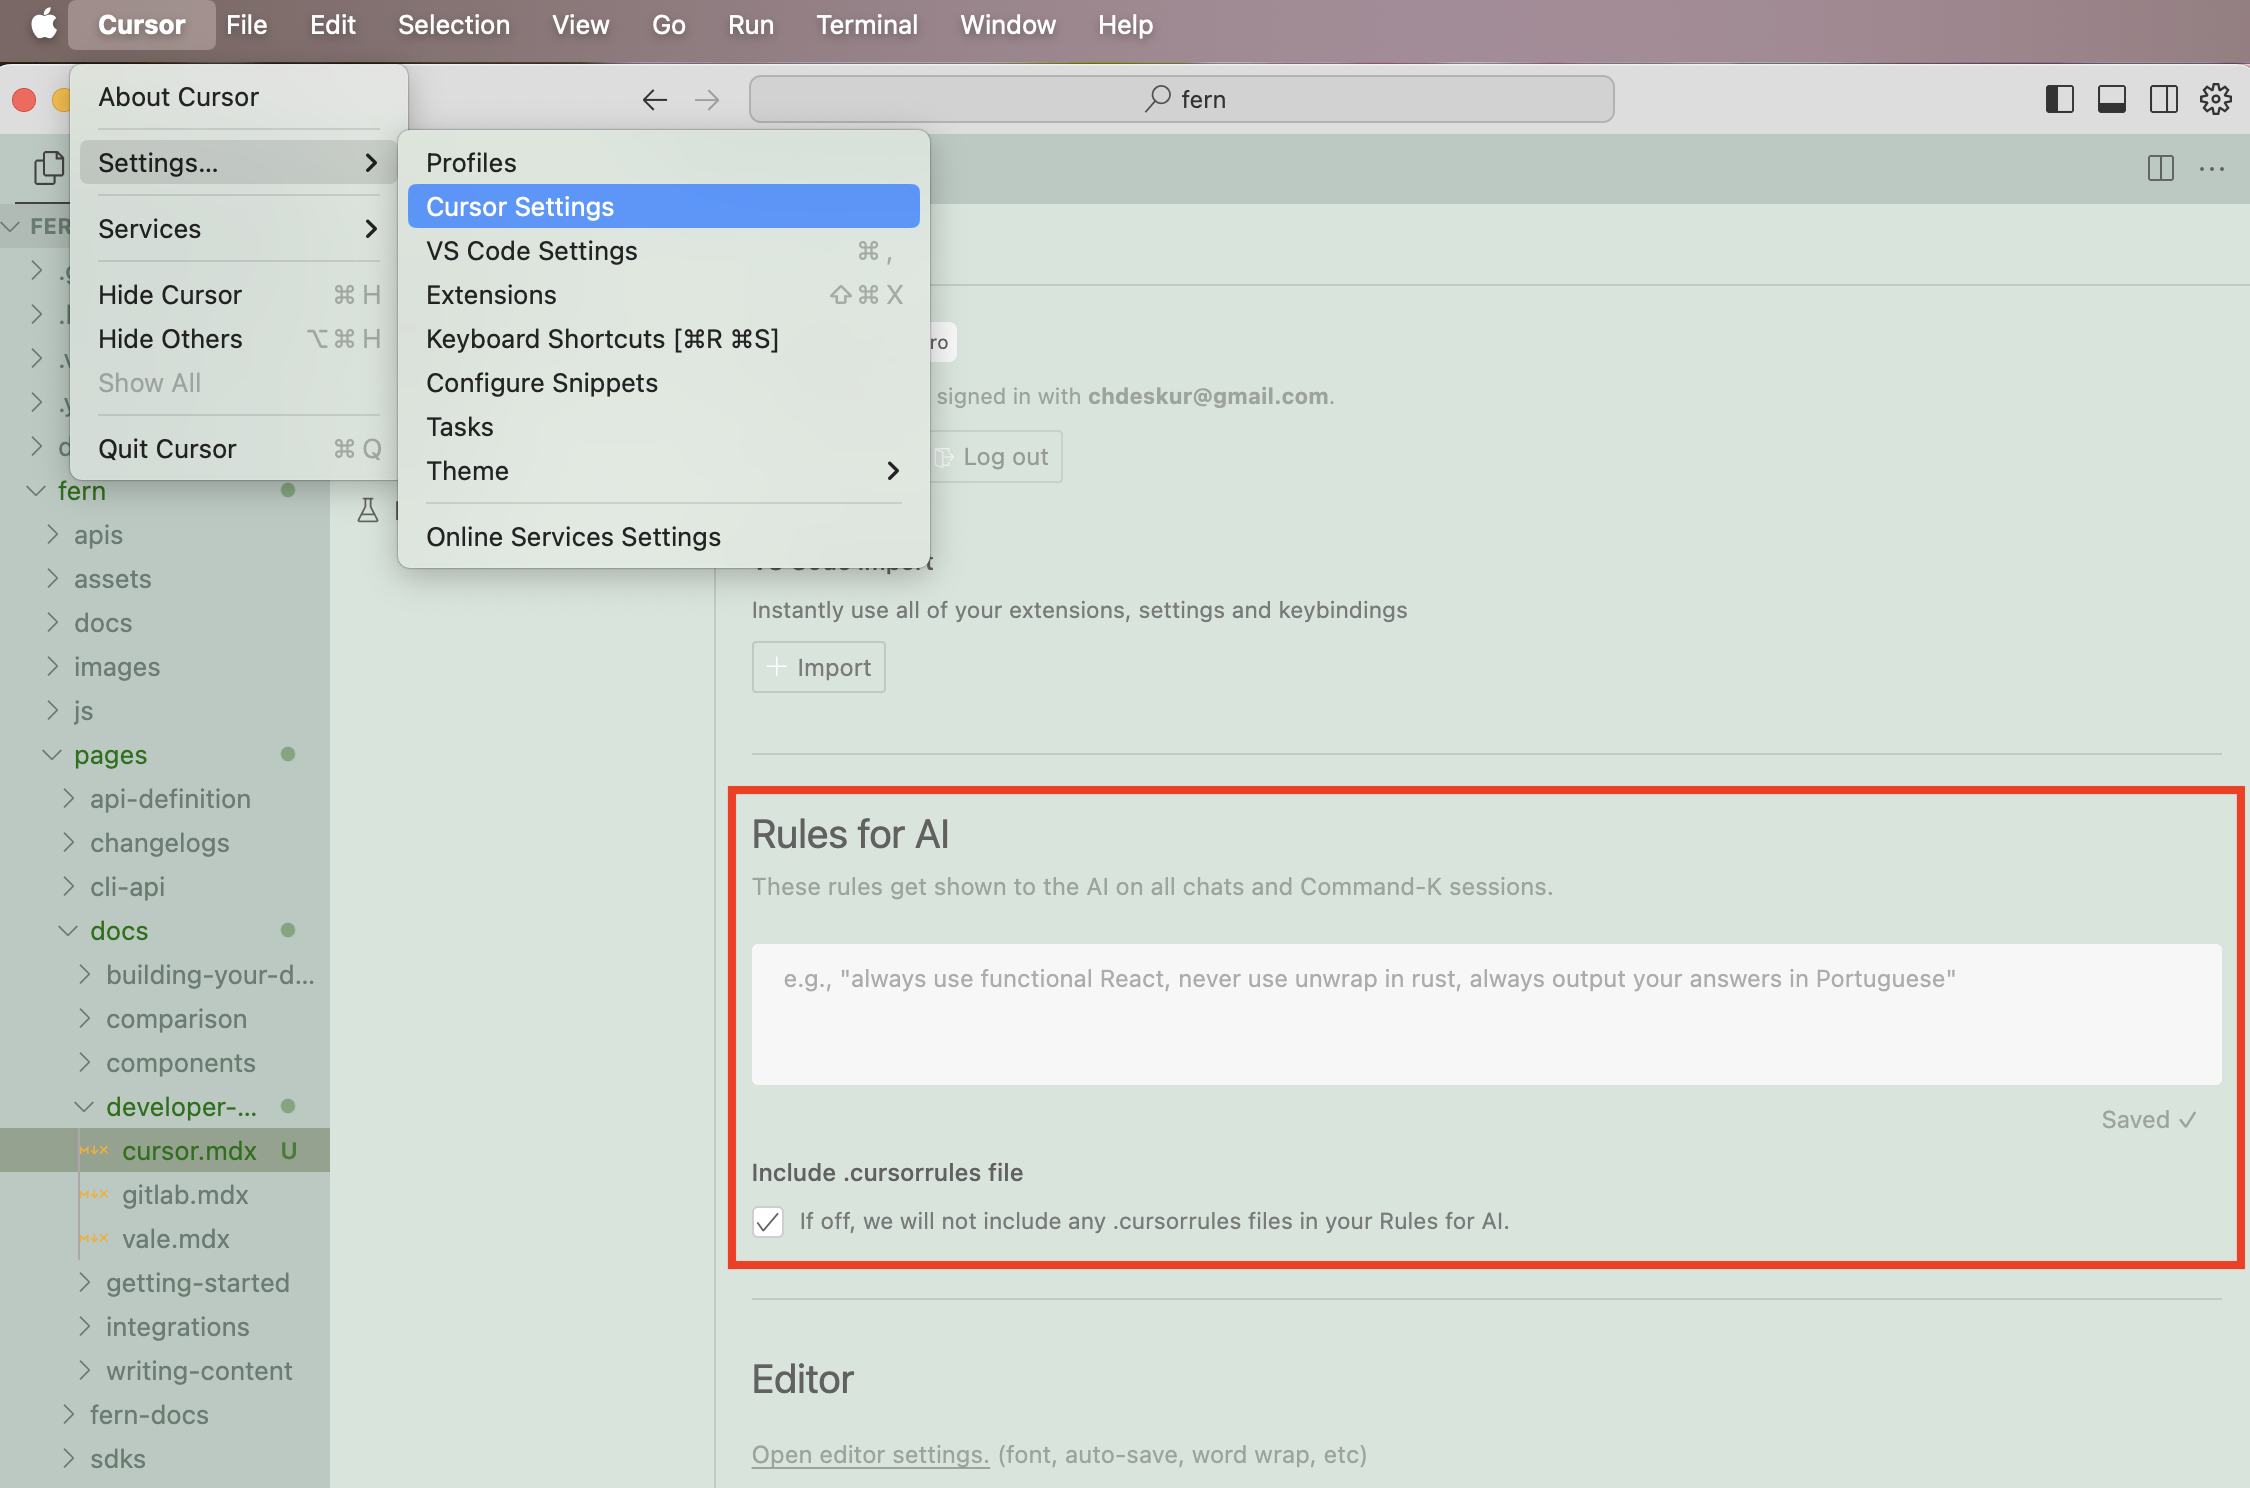The height and width of the screenshot is (1488, 2250).
Task: Go back with the left arrow
Action: 654,99
